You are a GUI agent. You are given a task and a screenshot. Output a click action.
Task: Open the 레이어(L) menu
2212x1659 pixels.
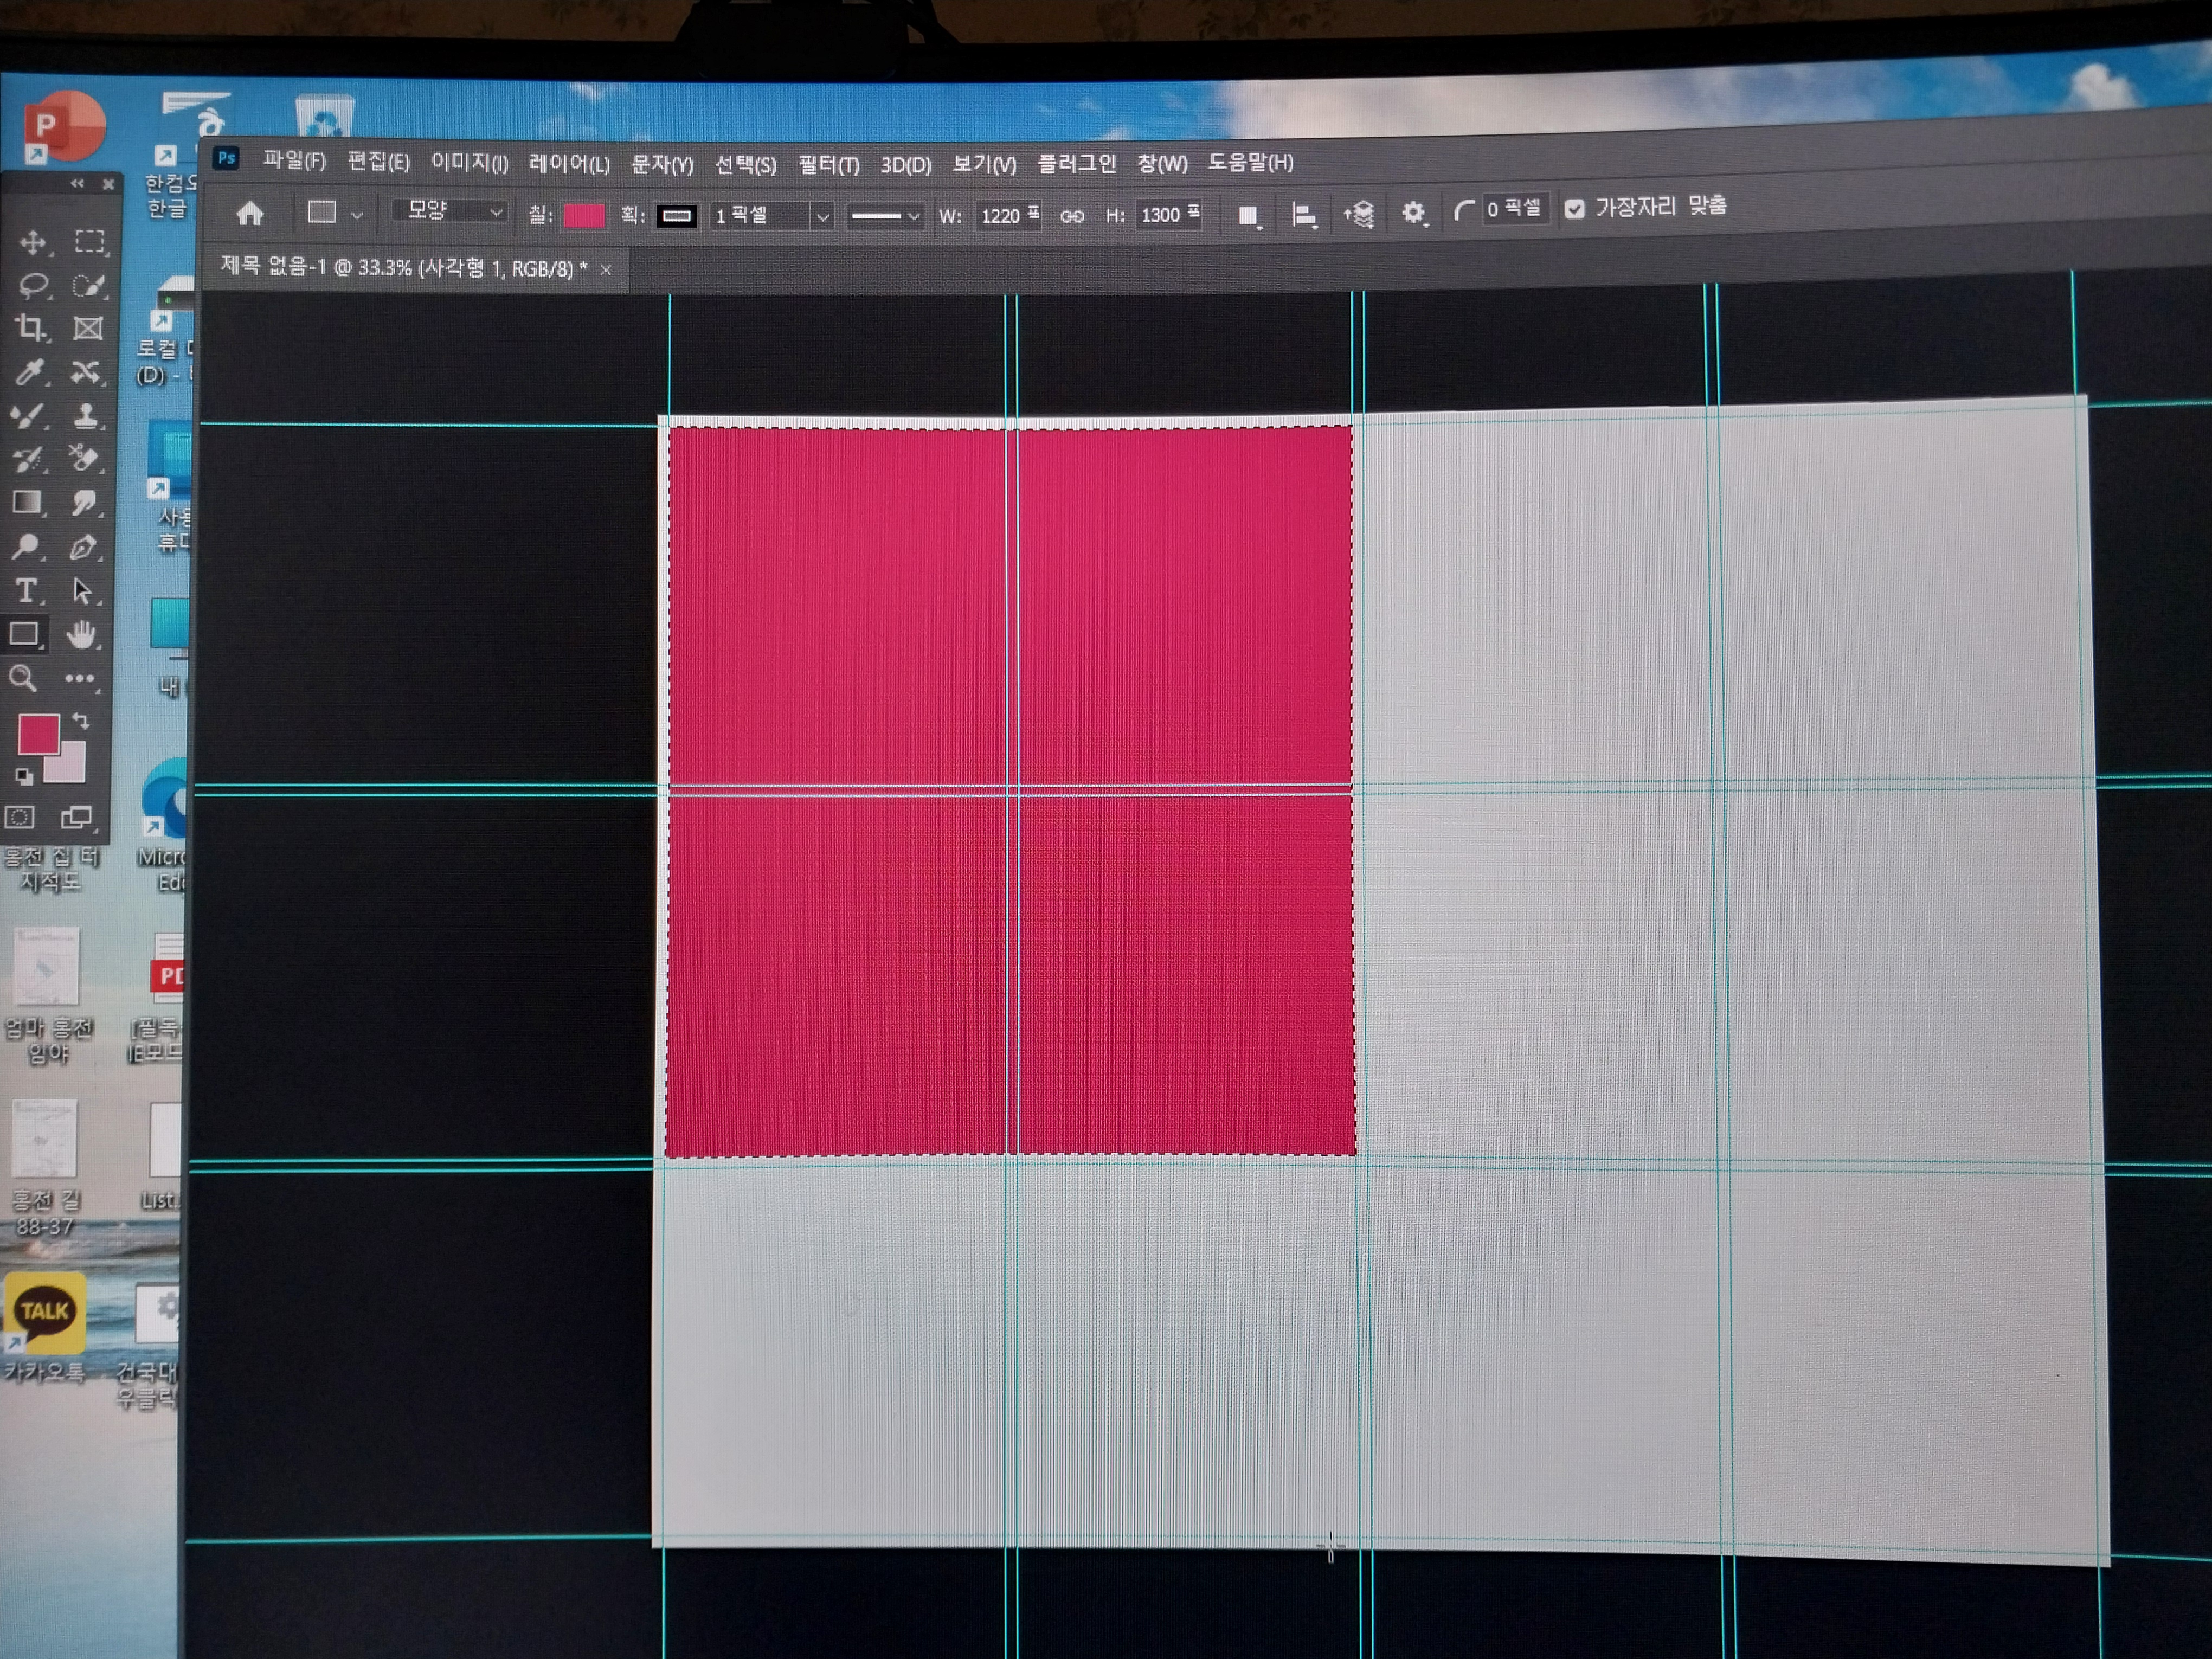tap(568, 164)
